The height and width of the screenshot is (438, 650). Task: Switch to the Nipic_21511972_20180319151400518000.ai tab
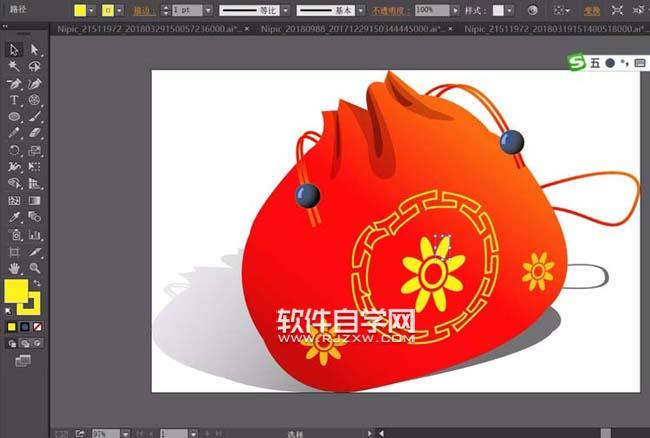pos(555,29)
